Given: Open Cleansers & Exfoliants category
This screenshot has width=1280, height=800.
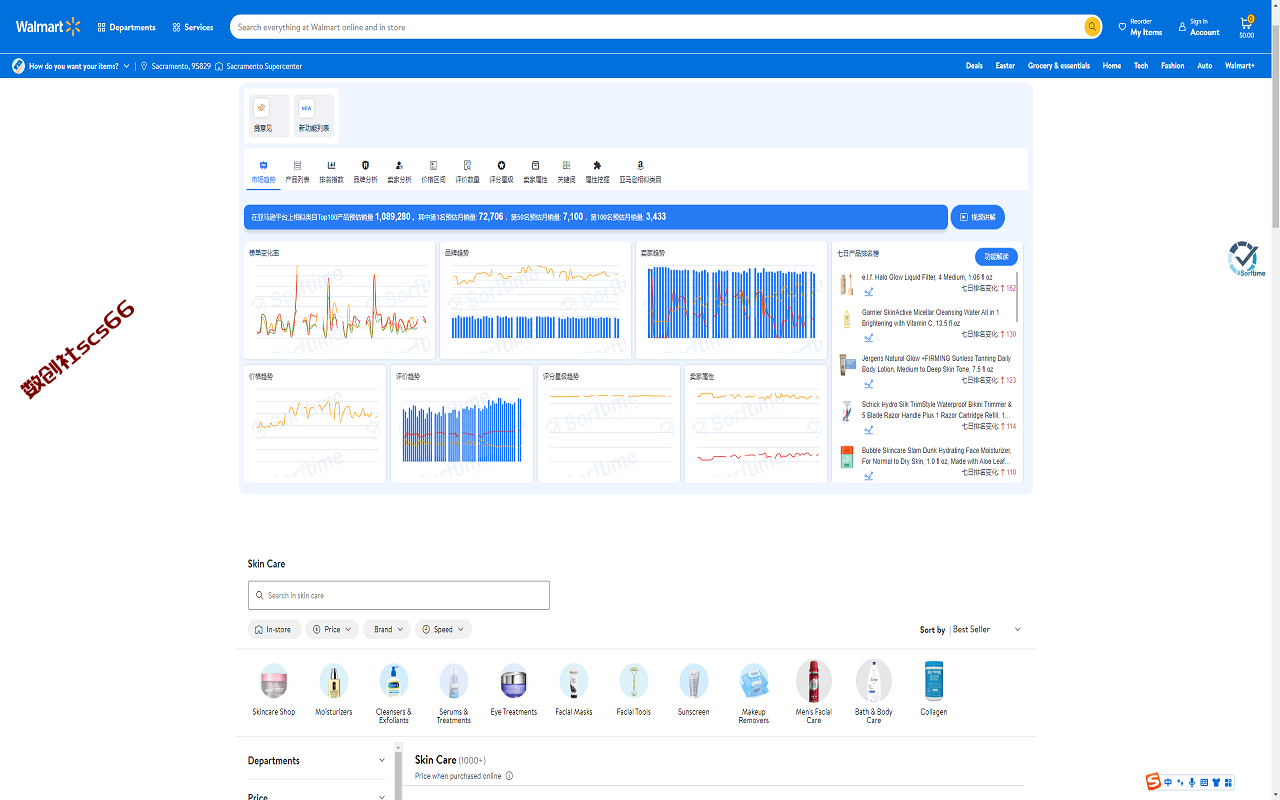Looking at the screenshot, I should coord(393,693).
